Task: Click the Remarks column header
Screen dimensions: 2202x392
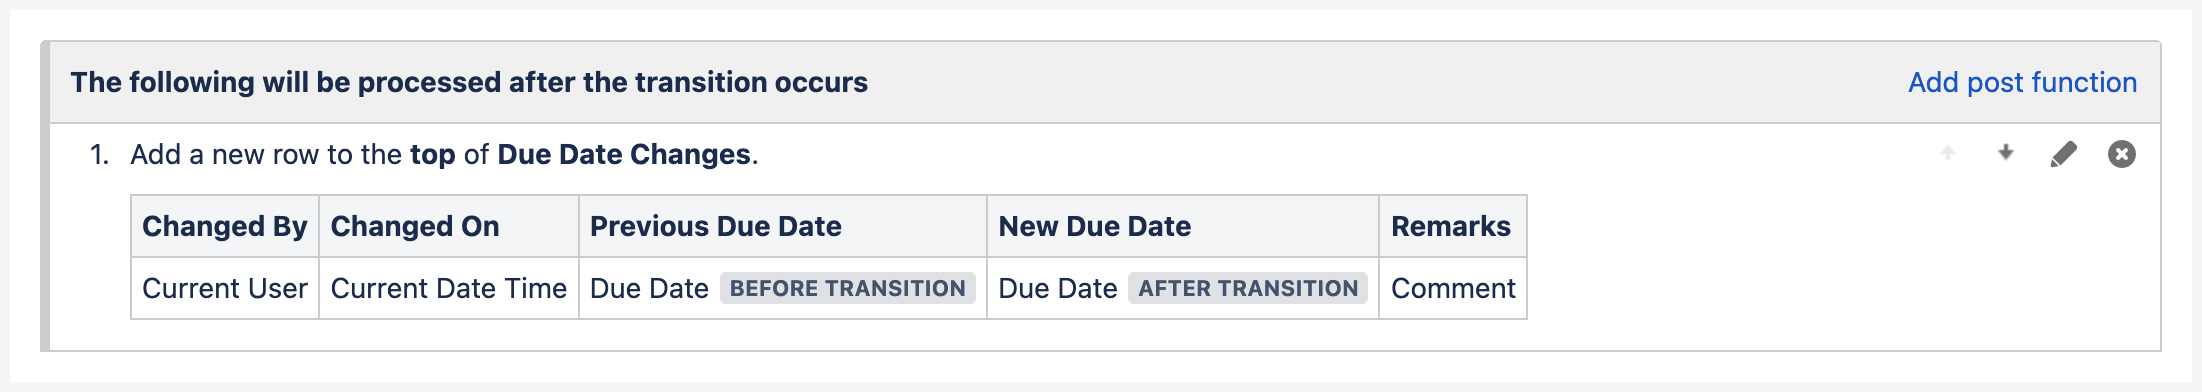Action: tap(1453, 226)
